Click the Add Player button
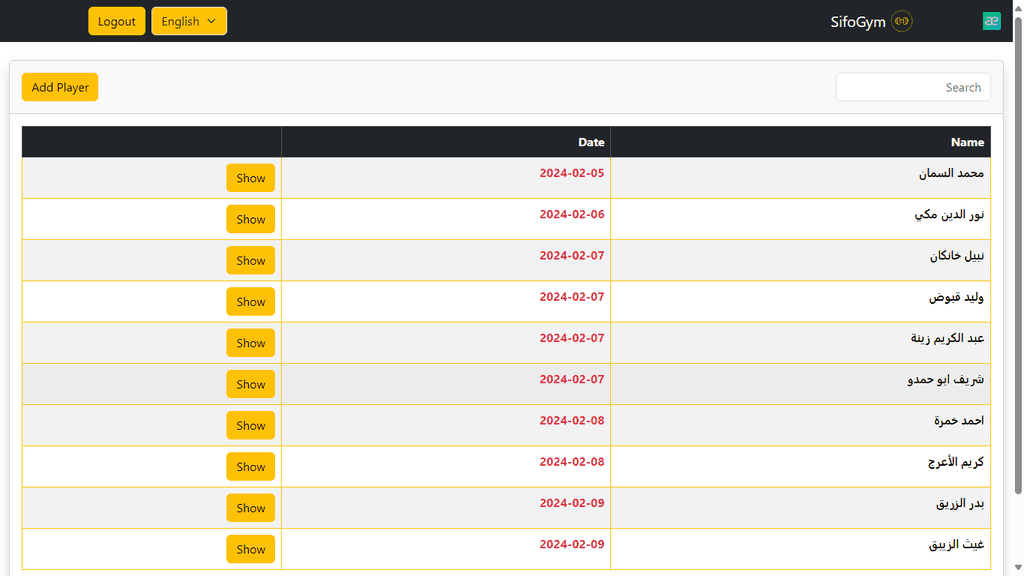The image size is (1024, 576). (60, 87)
